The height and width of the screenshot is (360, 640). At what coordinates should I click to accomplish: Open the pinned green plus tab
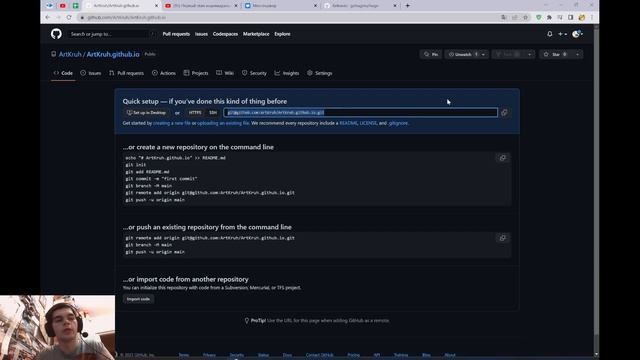[x=76, y=6]
